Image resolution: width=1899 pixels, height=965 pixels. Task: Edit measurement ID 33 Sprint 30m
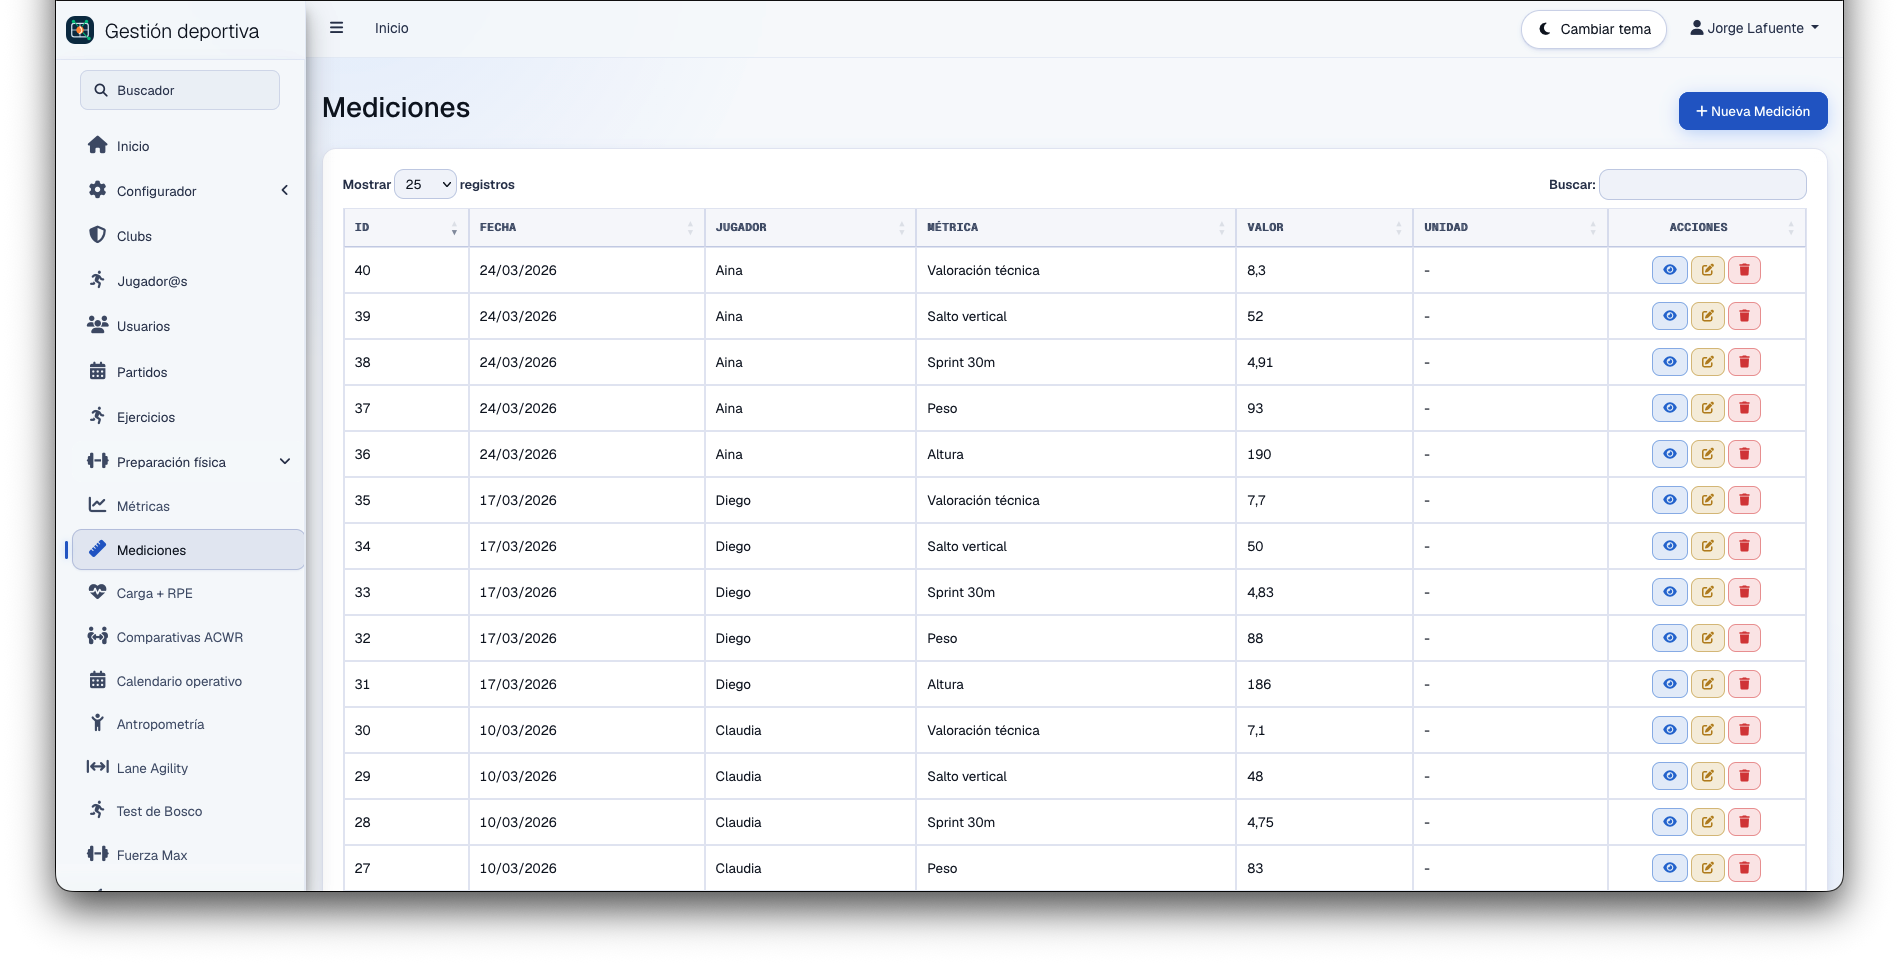coord(1708,592)
